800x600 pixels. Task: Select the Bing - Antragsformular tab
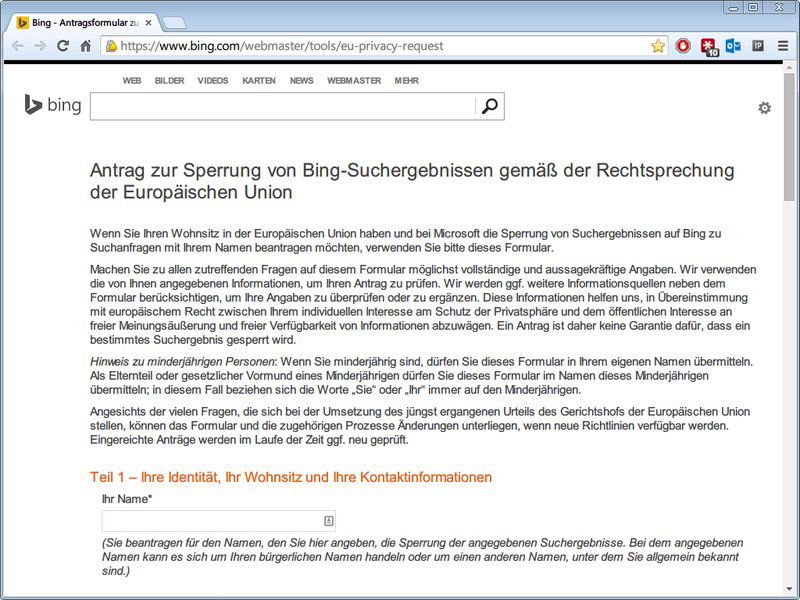85,23
